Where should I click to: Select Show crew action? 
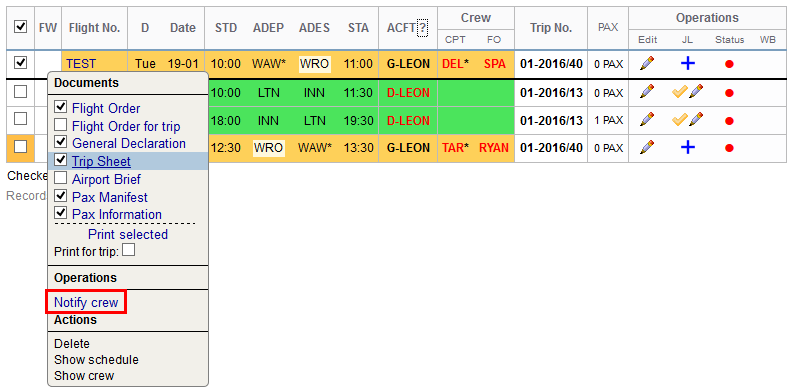[84, 376]
